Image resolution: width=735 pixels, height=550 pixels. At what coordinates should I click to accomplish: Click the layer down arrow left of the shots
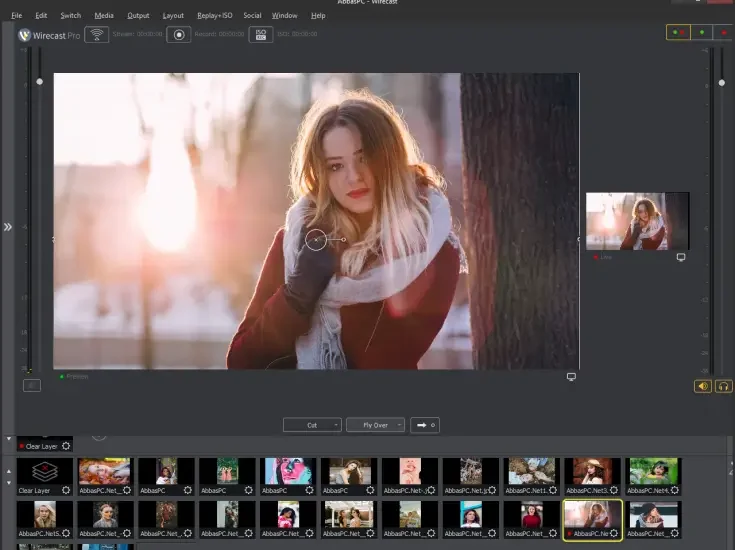tap(8, 483)
